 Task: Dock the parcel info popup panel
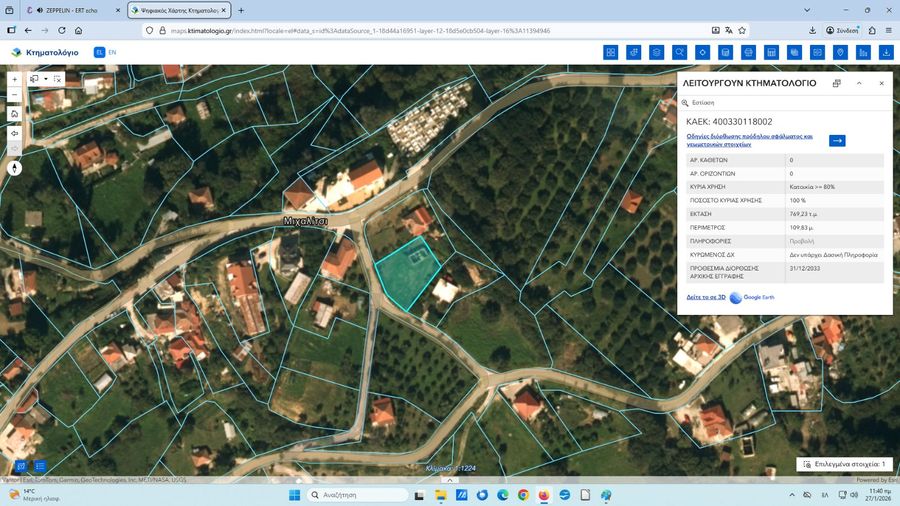pyautogui.click(x=836, y=83)
